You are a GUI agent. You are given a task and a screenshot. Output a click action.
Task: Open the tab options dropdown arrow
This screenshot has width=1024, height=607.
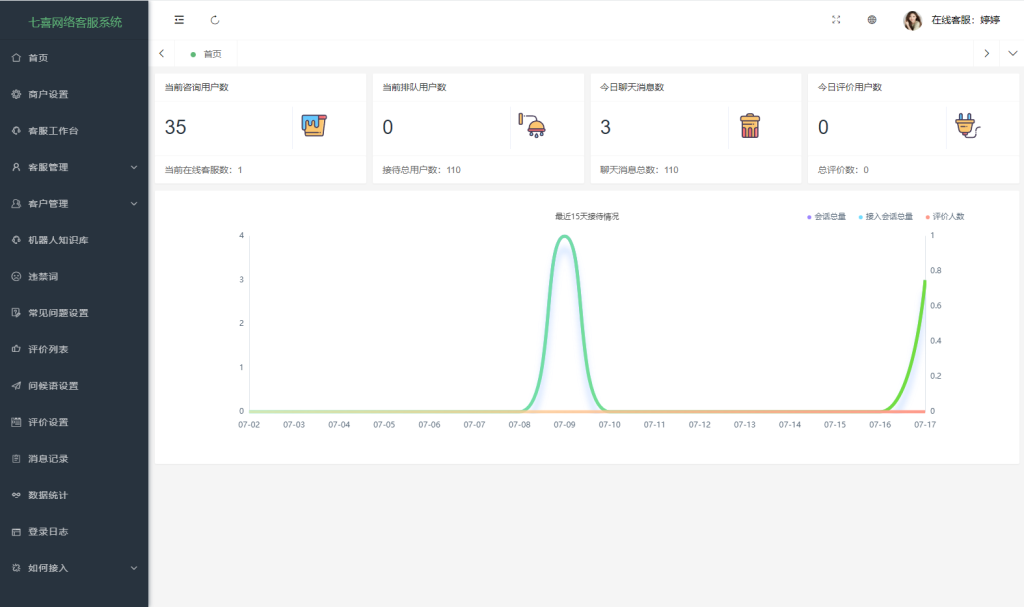coord(1012,53)
